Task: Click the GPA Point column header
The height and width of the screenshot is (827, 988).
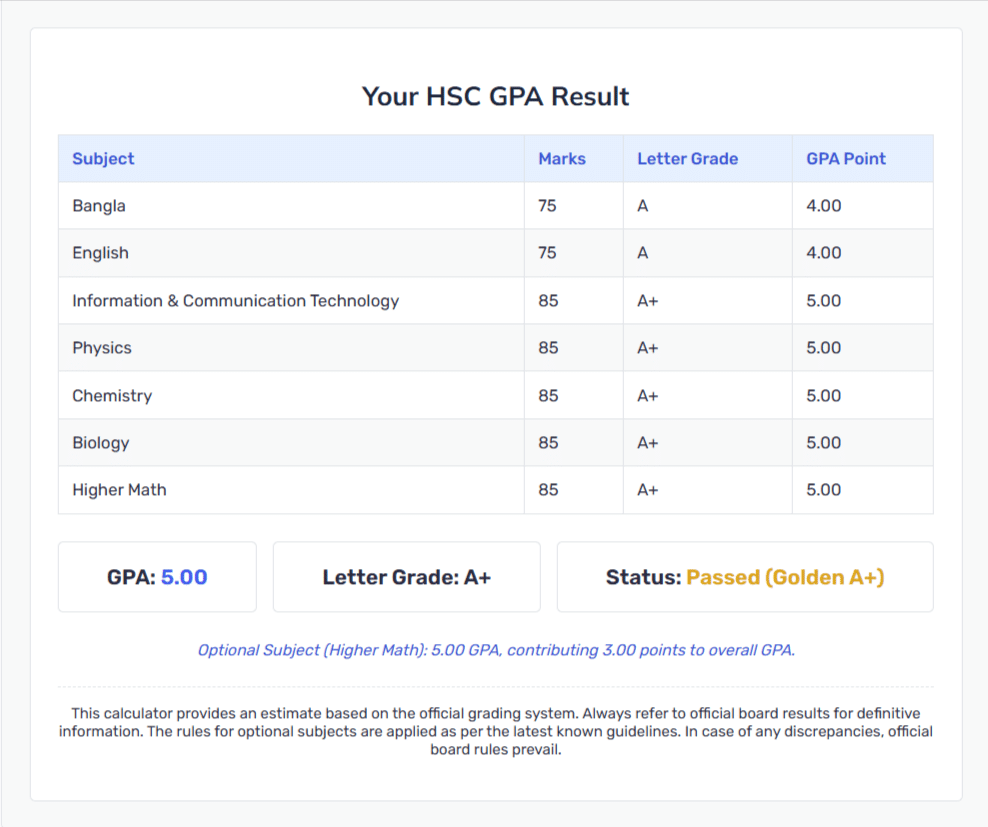Action: [x=863, y=158]
